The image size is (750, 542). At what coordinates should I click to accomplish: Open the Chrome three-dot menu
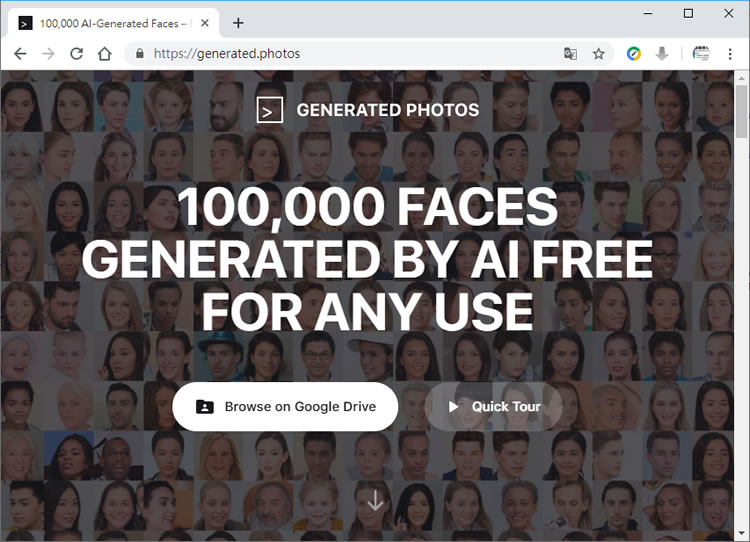pyautogui.click(x=731, y=54)
